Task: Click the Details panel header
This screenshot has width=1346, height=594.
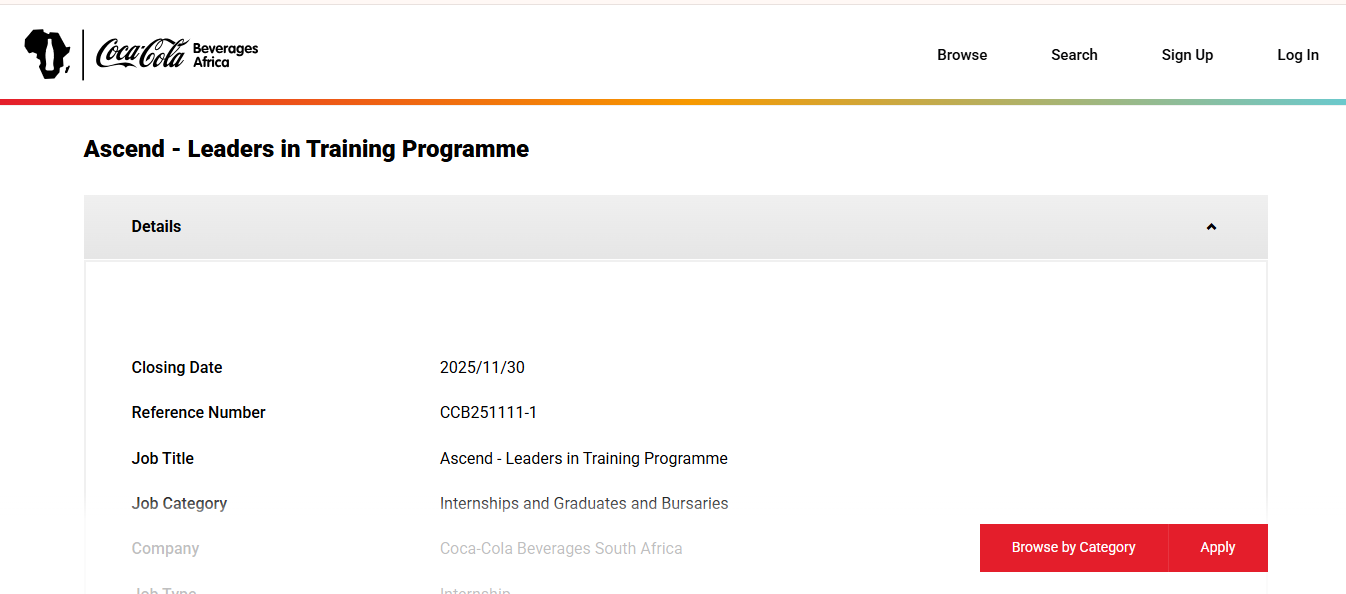Action: pyautogui.click(x=155, y=226)
